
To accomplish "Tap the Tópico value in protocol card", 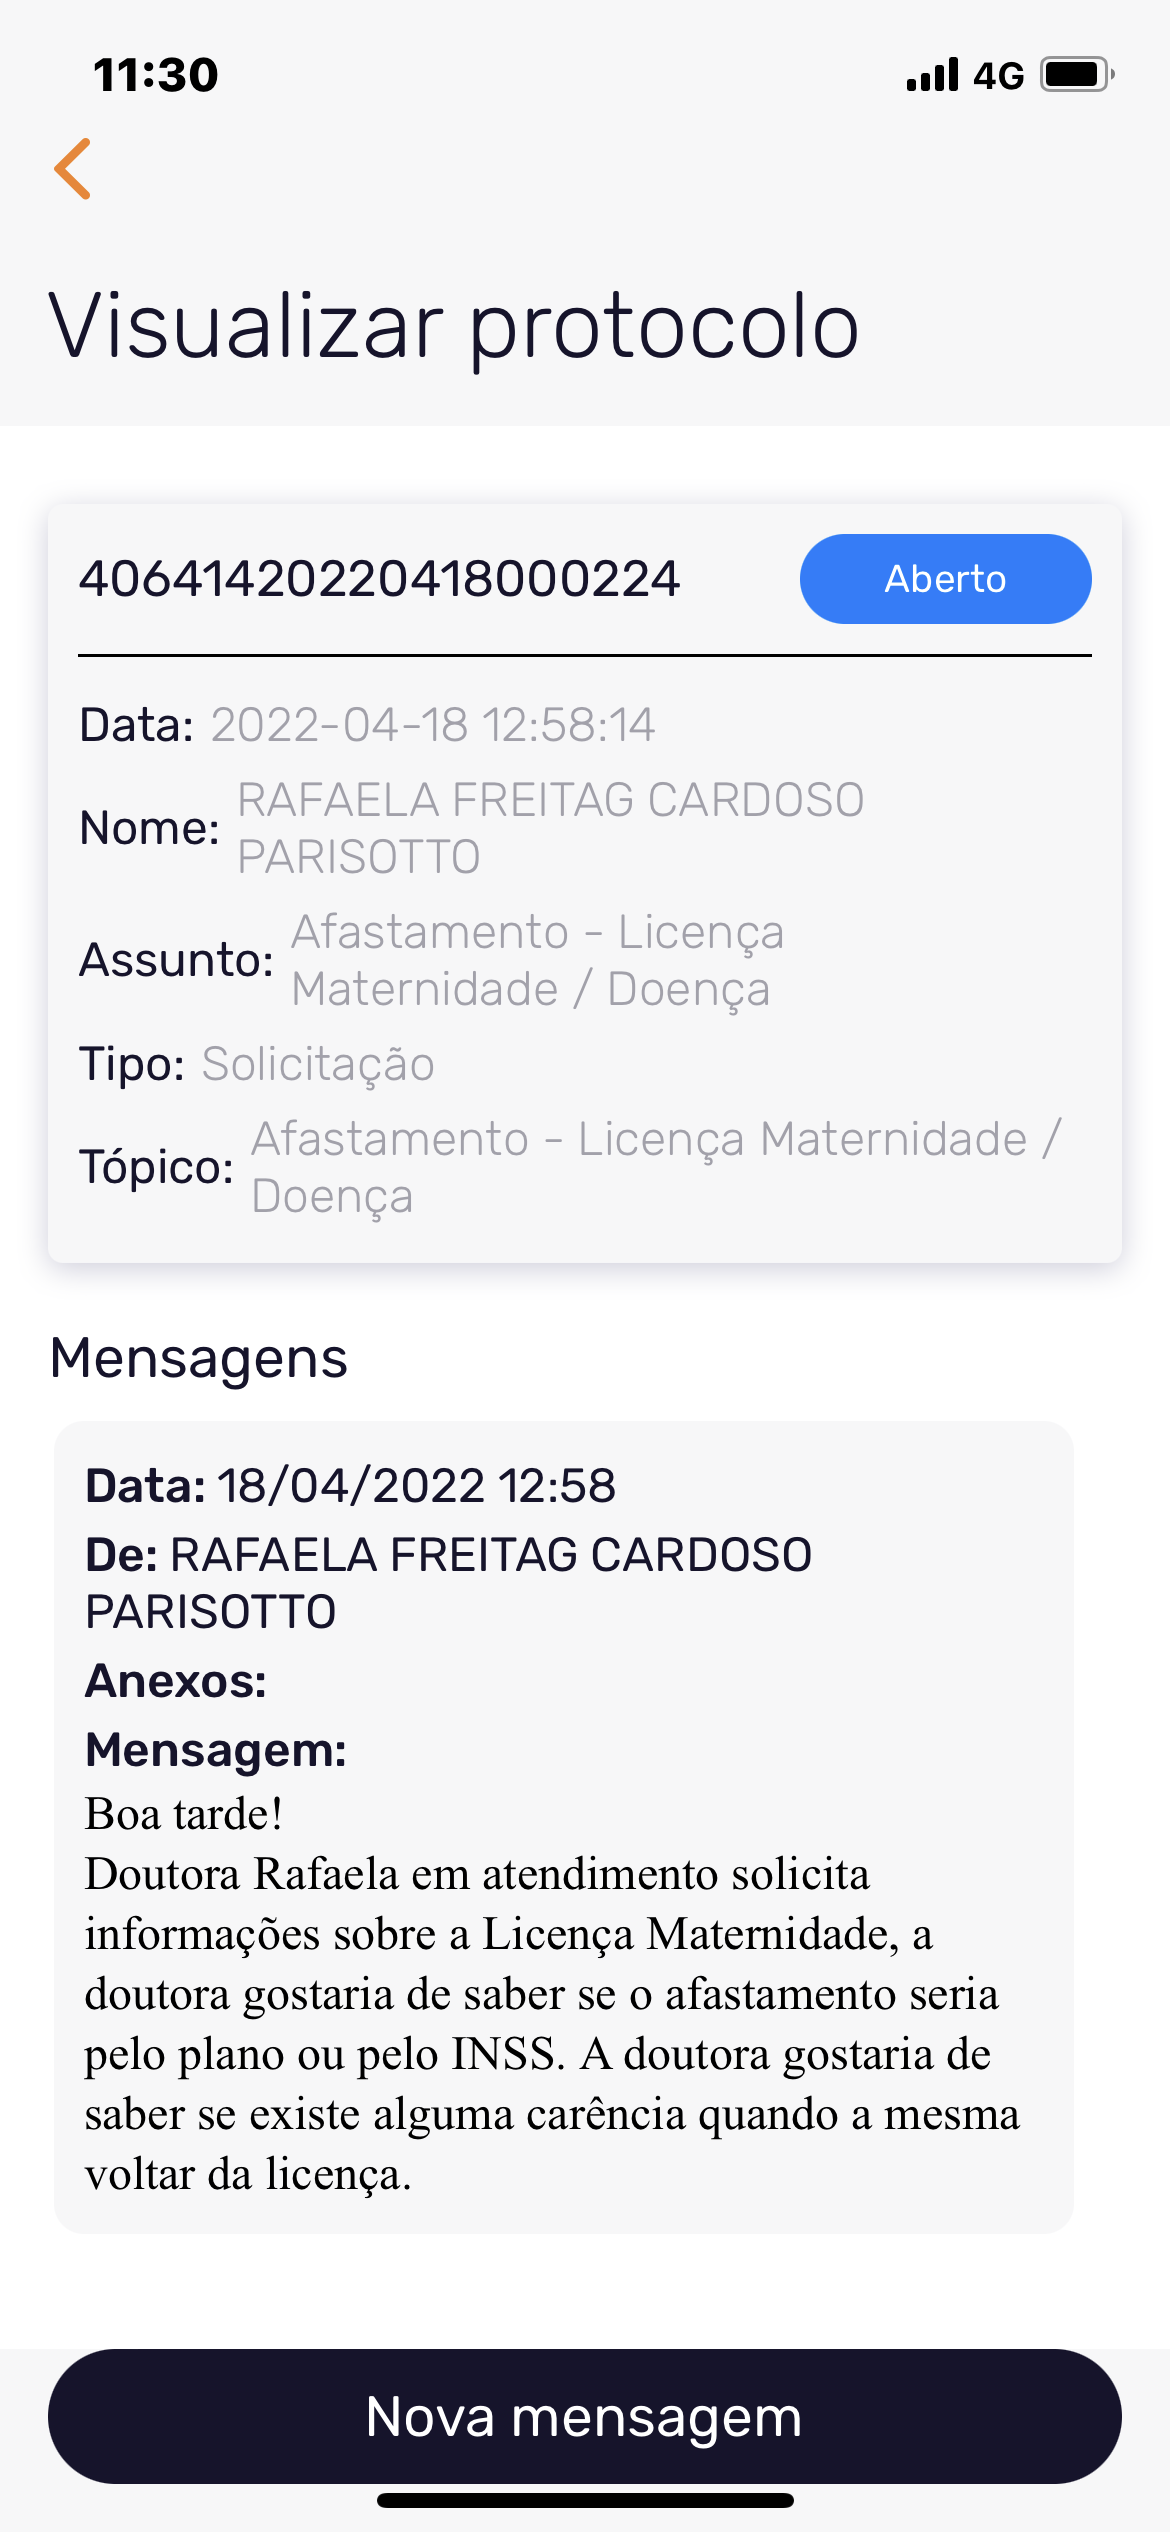I will (x=655, y=1167).
